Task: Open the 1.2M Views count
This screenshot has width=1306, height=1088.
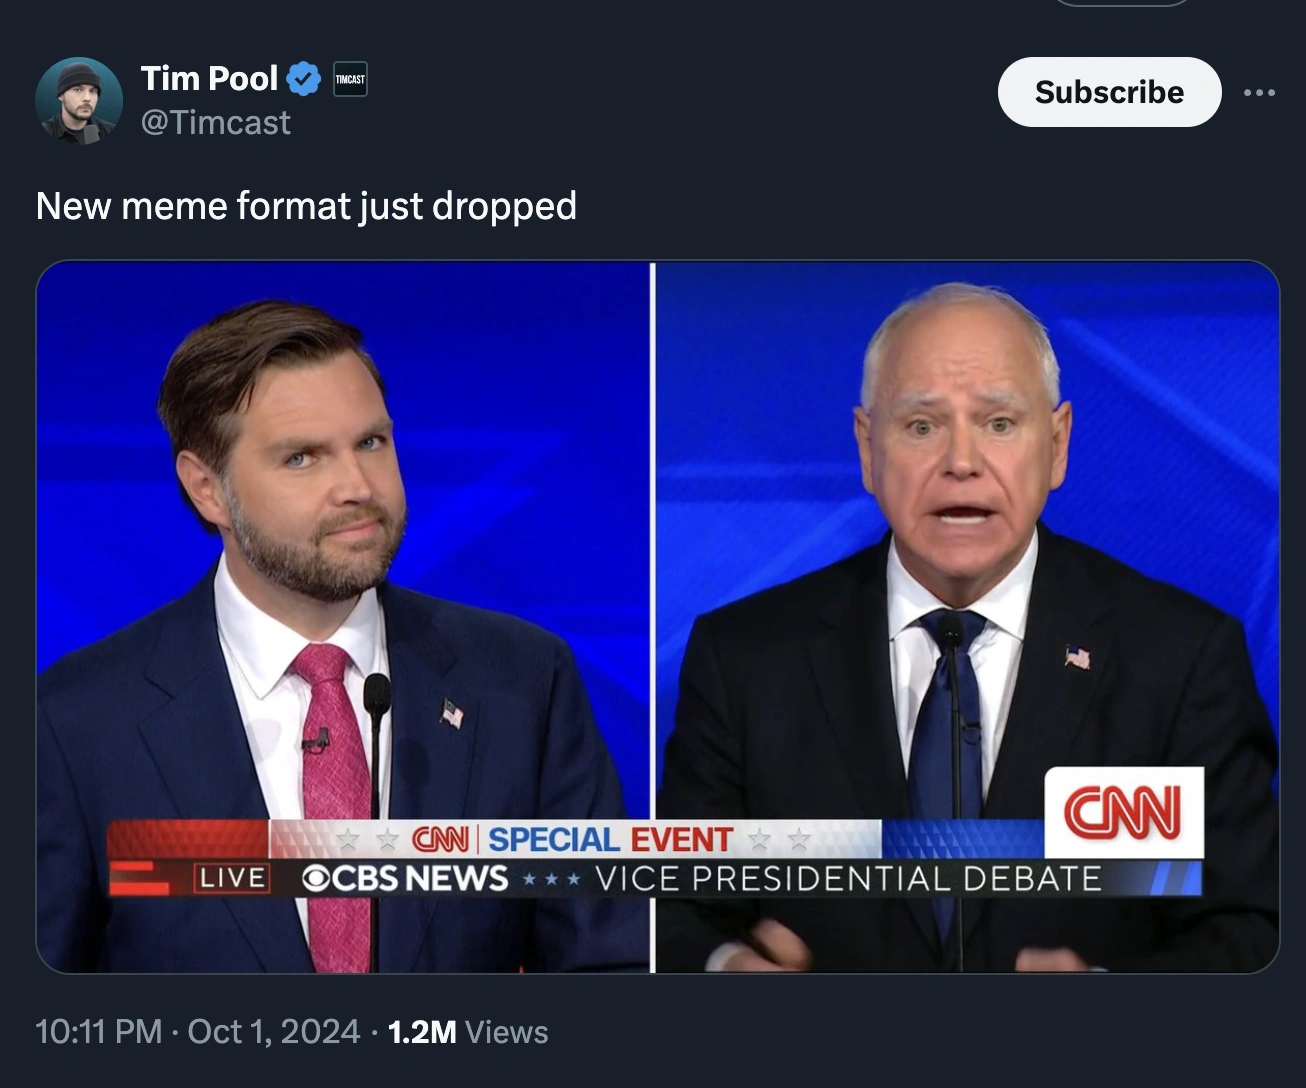Action: point(467,1031)
